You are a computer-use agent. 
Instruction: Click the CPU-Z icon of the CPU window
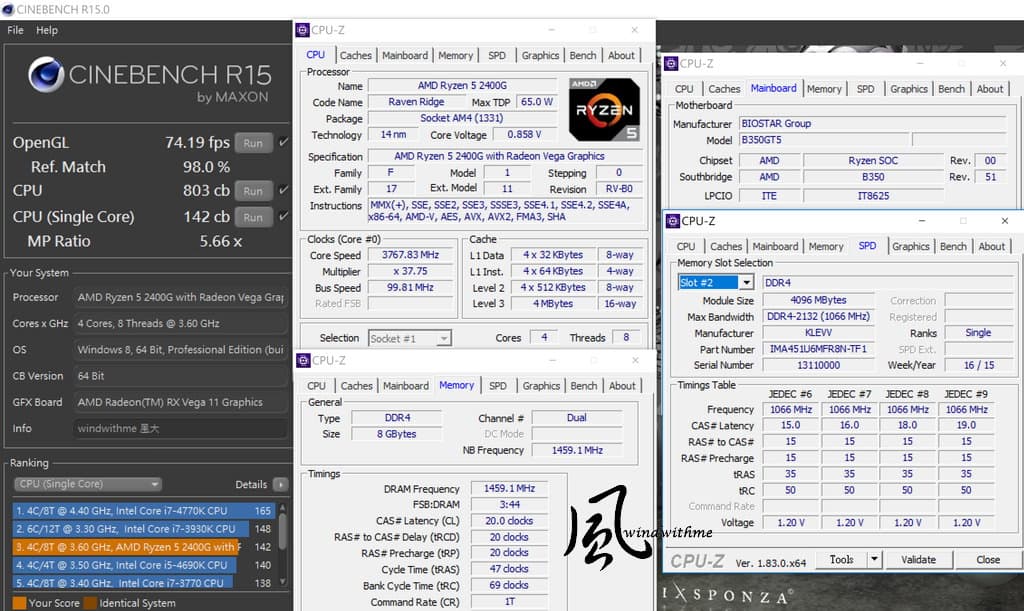point(302,30)
